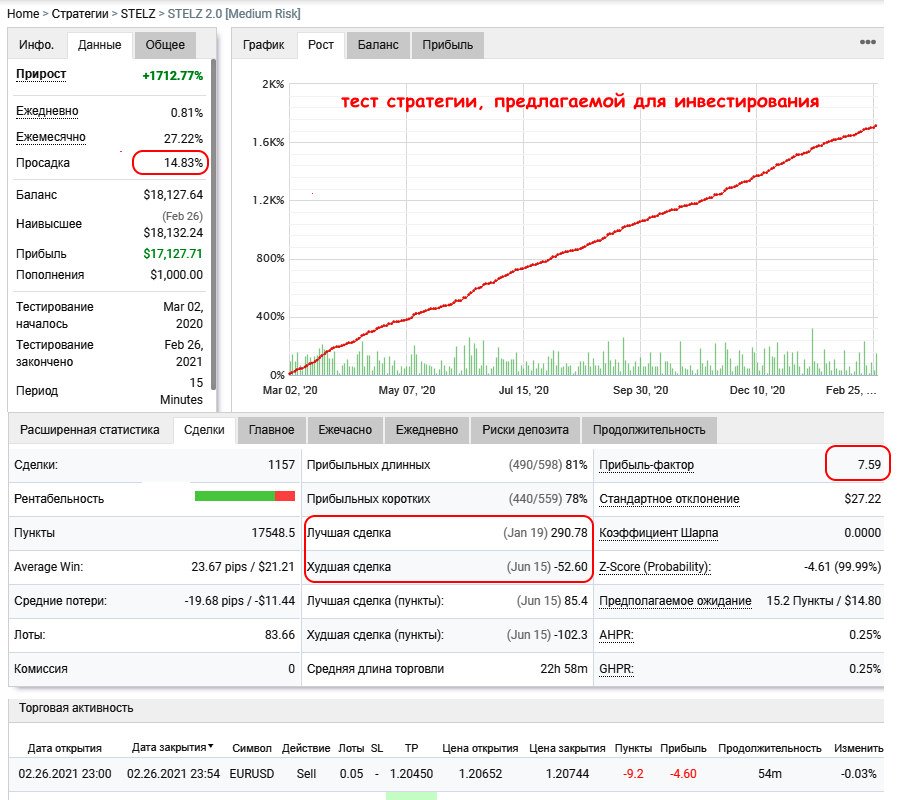Show the Ежечасно statistics tab
This screenshot has width=900, height=800.
pos(345,430)
